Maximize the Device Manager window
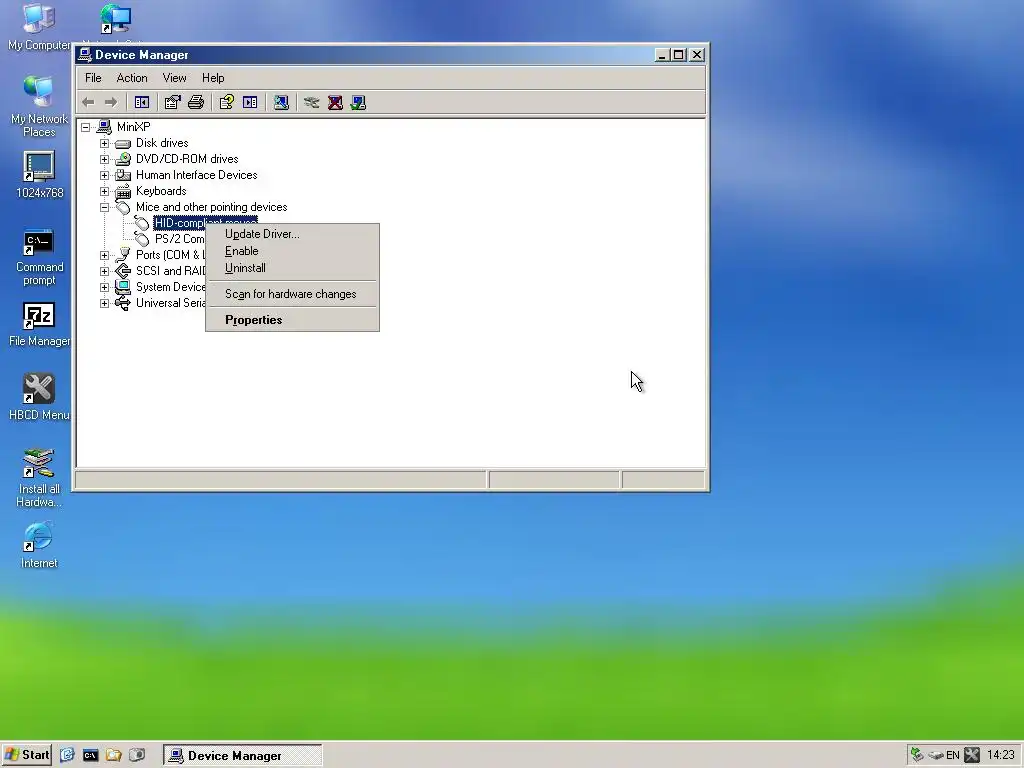 tap(679, 55)
